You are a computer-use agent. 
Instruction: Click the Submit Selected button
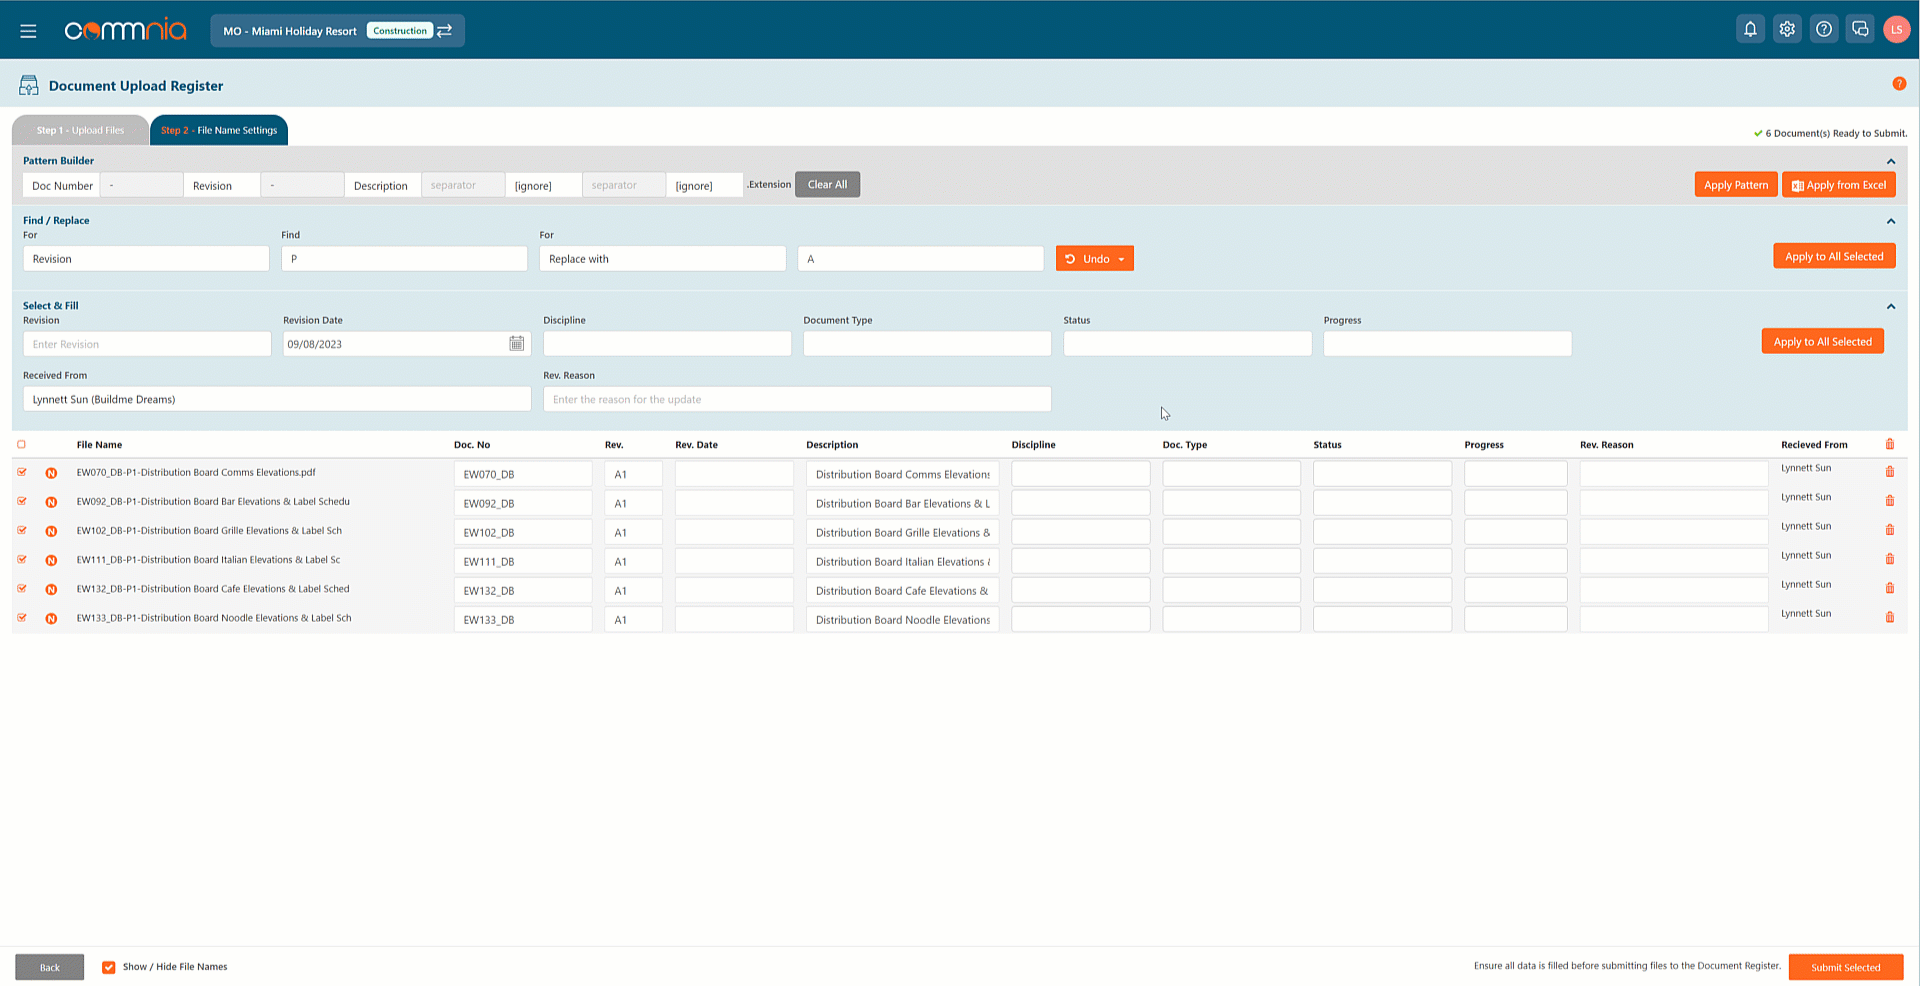point(1845,967)
